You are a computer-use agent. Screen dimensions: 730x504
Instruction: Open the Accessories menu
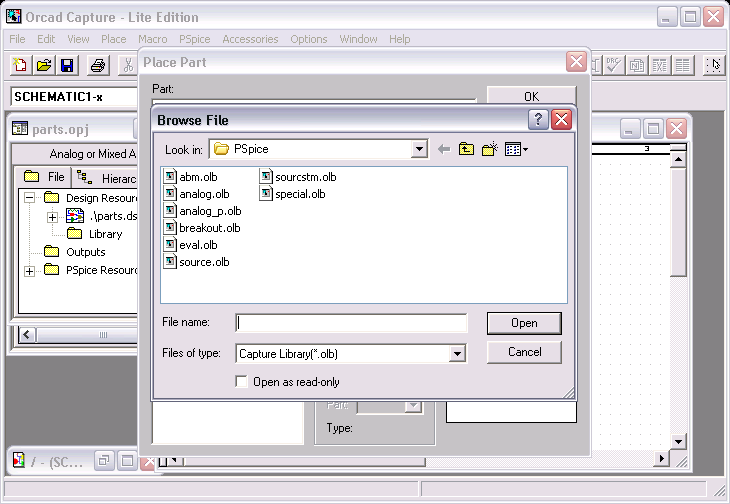point(250,39)
